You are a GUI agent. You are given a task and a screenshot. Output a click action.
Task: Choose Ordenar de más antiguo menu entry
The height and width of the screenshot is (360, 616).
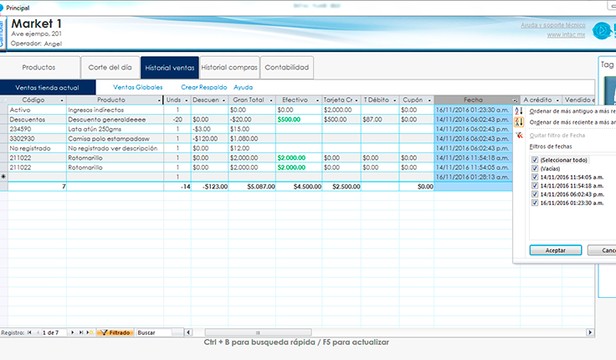(572, 111)
